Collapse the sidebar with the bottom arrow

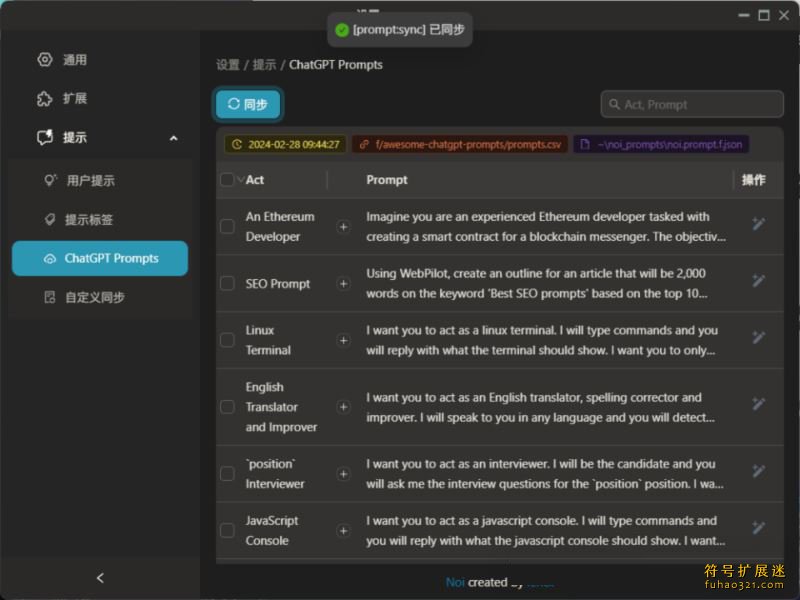point(100,578)
